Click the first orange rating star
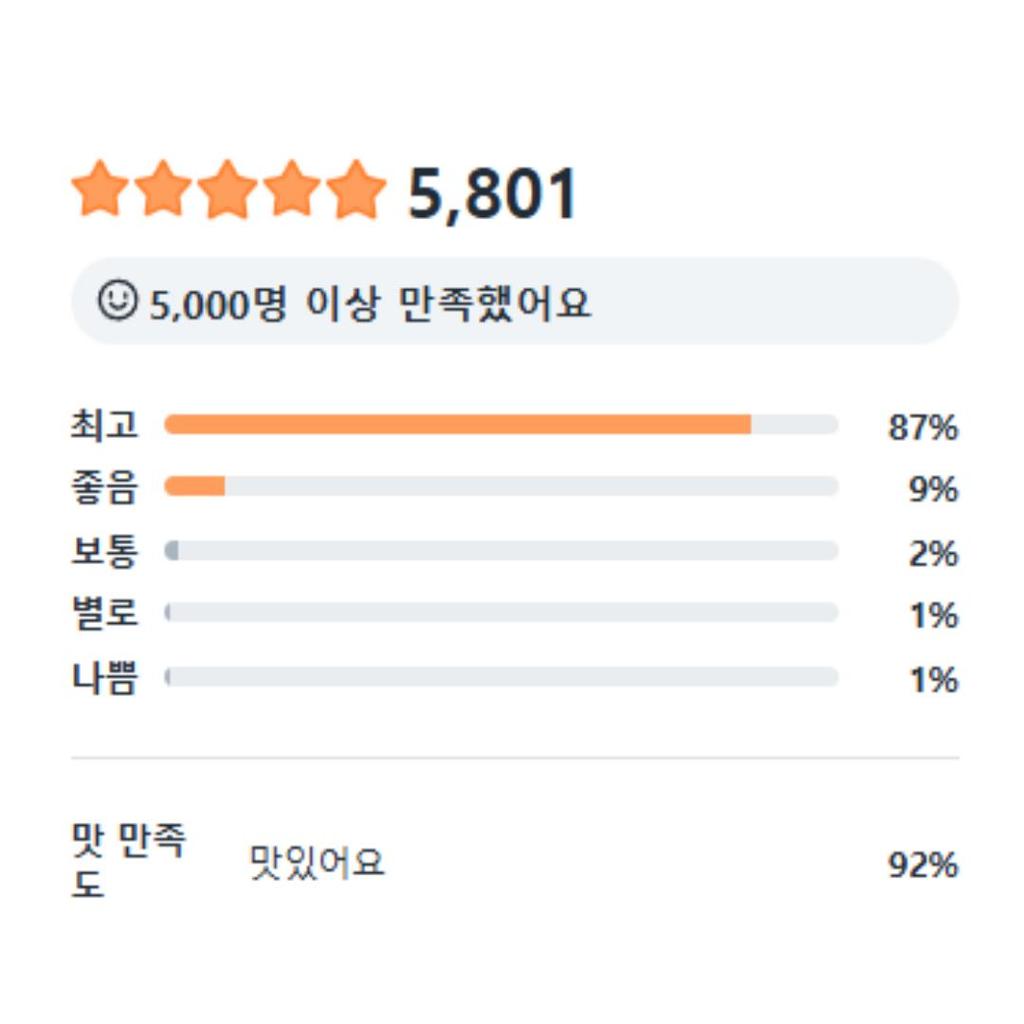 coord(100,190)
